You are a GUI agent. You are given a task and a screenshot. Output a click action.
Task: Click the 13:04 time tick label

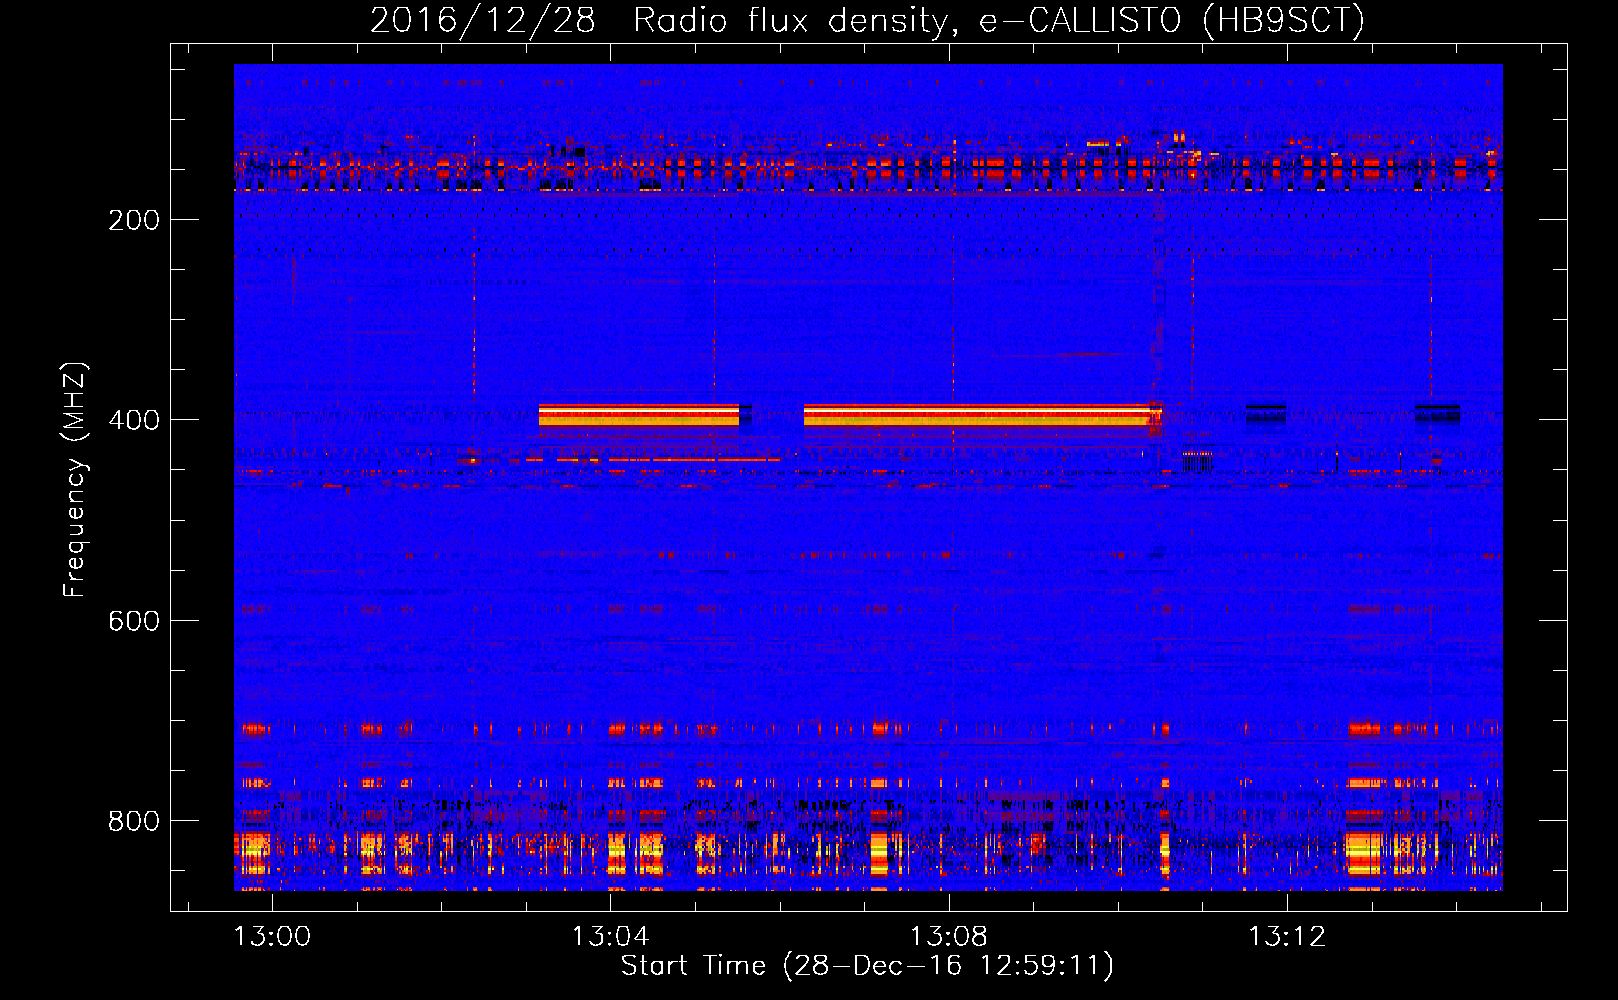pyautogui.click(x=610, y=936)
